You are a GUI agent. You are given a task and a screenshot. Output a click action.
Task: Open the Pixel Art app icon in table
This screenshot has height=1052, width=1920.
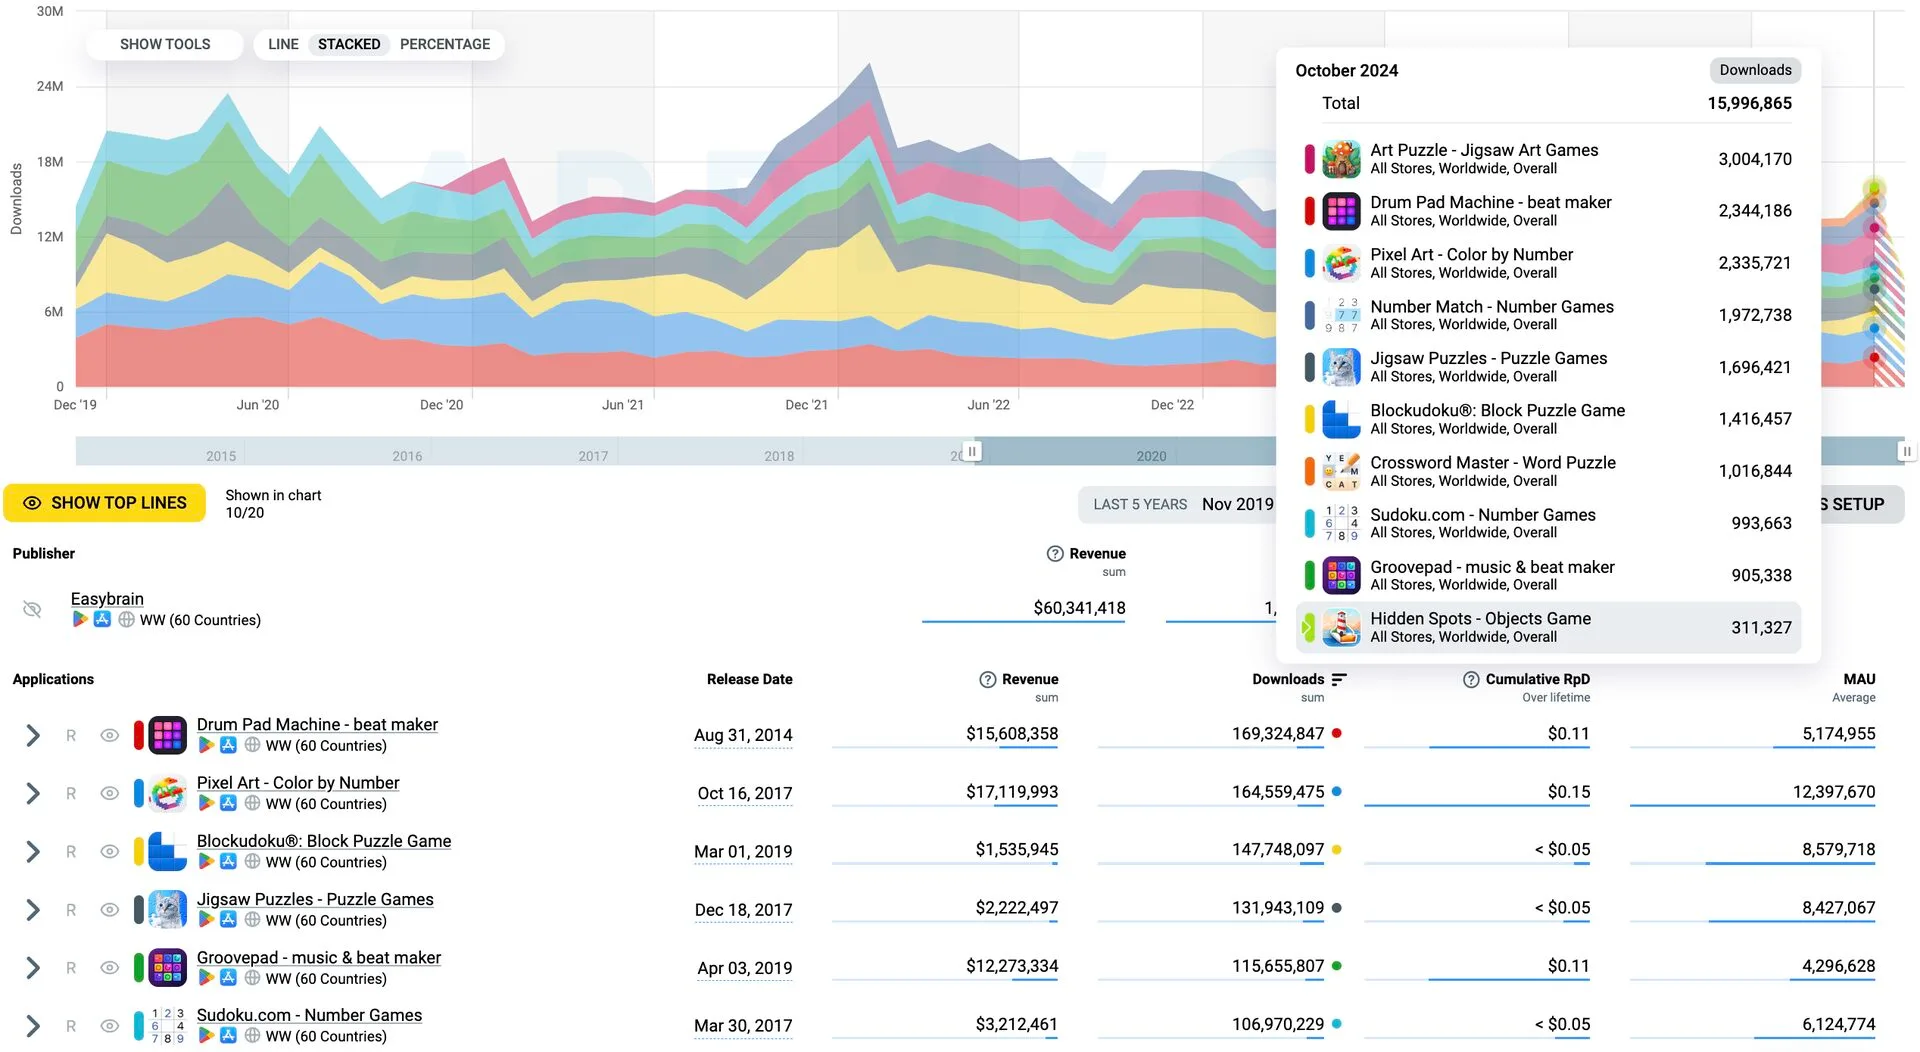coord(167,793)
